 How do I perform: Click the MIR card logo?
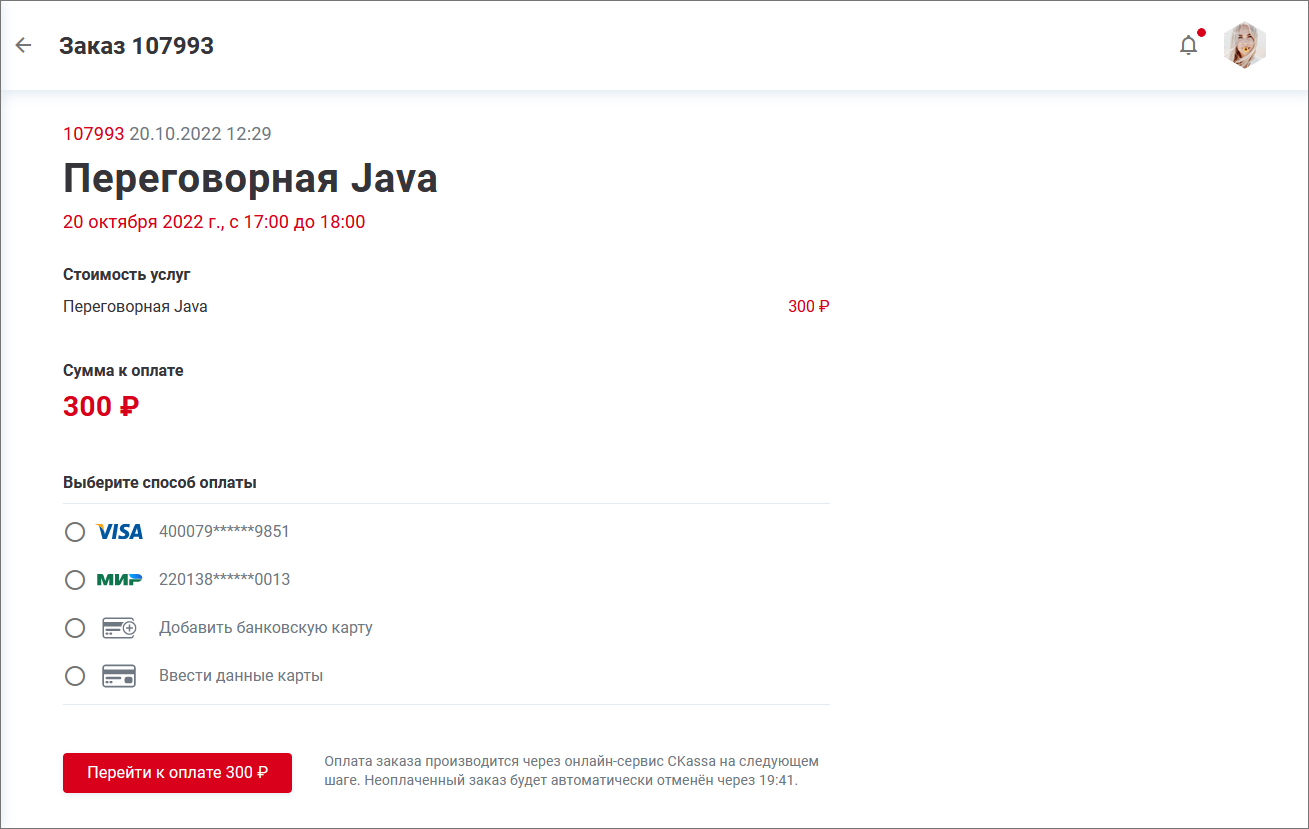pos(120,580)
